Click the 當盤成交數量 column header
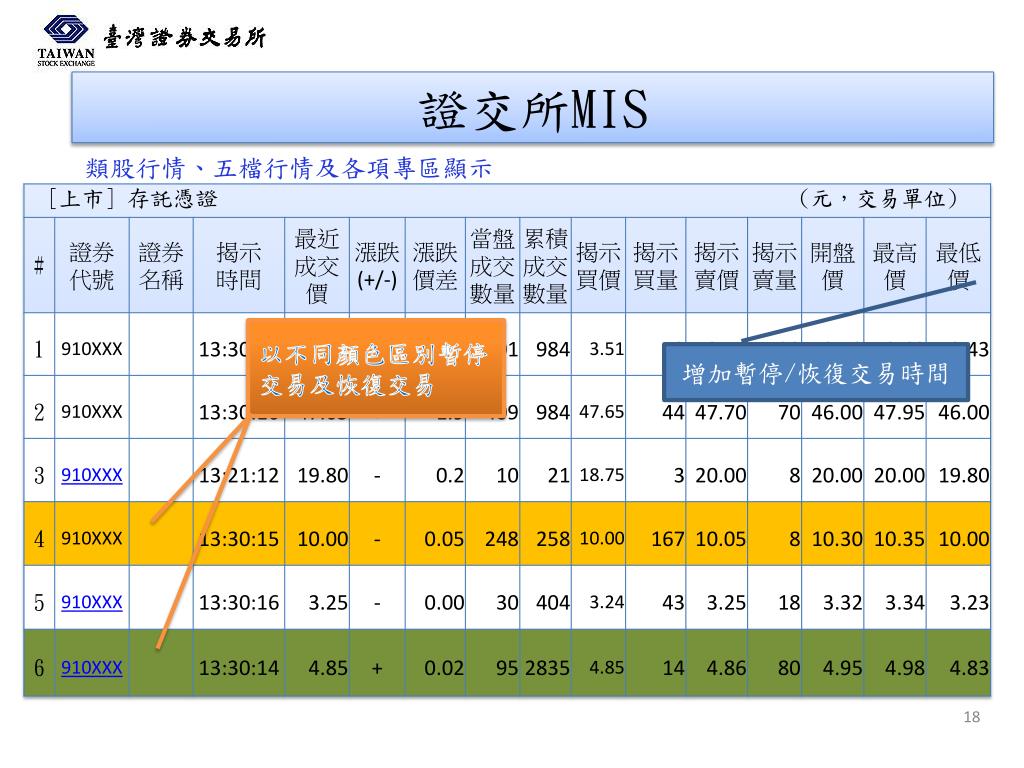The width and height of the screenshot is (1024, 768). pyautogui.click(x=492, y=266)
